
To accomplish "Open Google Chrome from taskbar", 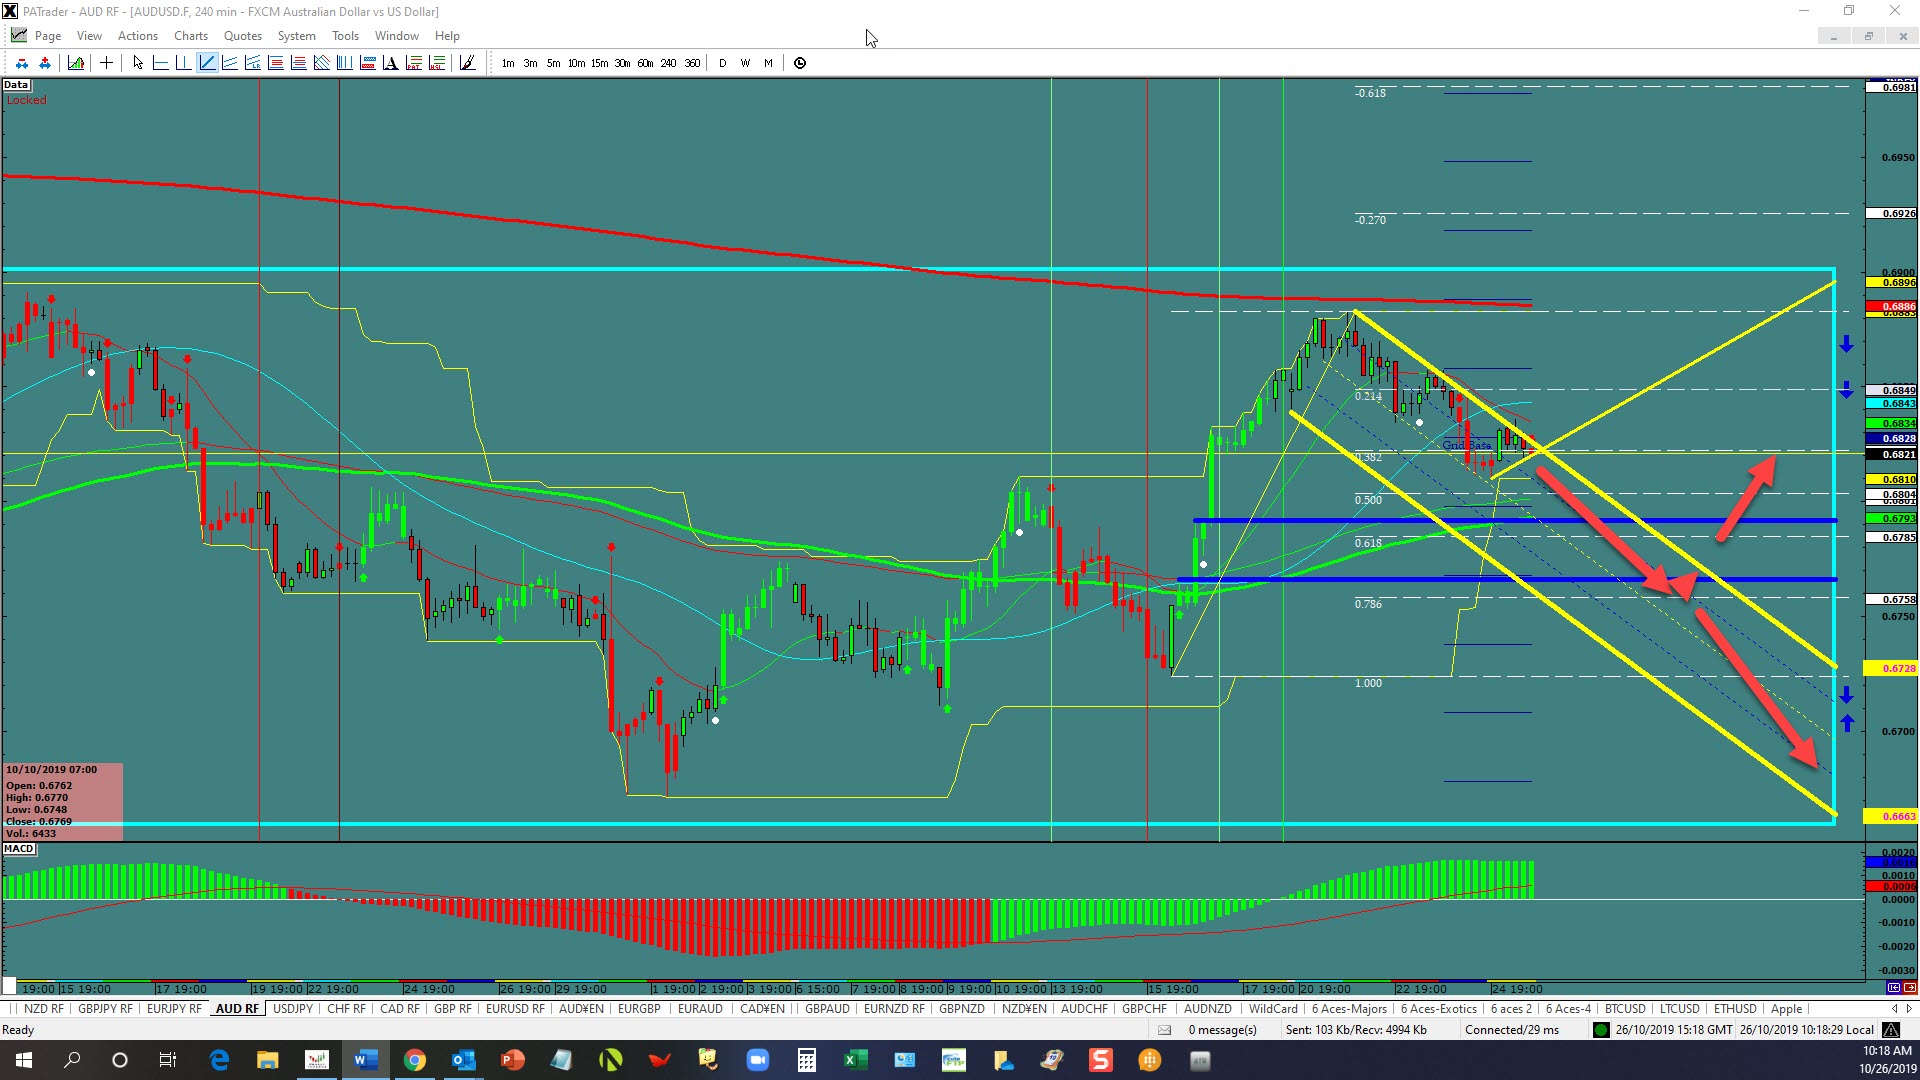I will point(414,1060).
